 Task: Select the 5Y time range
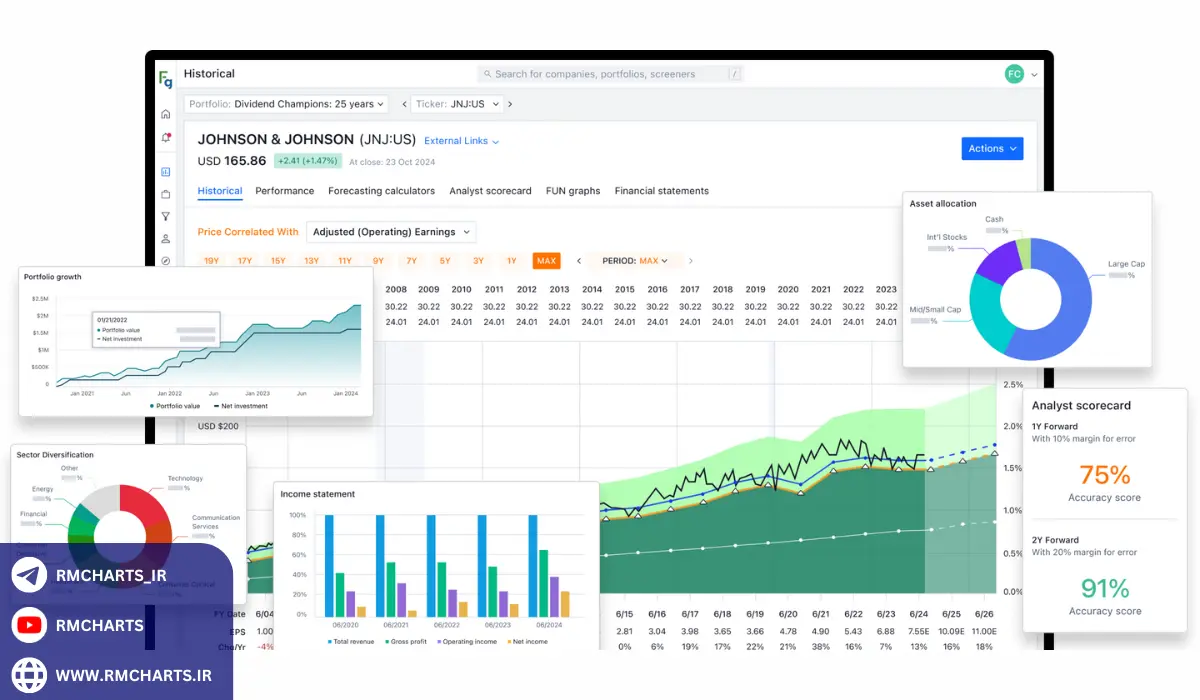pos(445,261)
